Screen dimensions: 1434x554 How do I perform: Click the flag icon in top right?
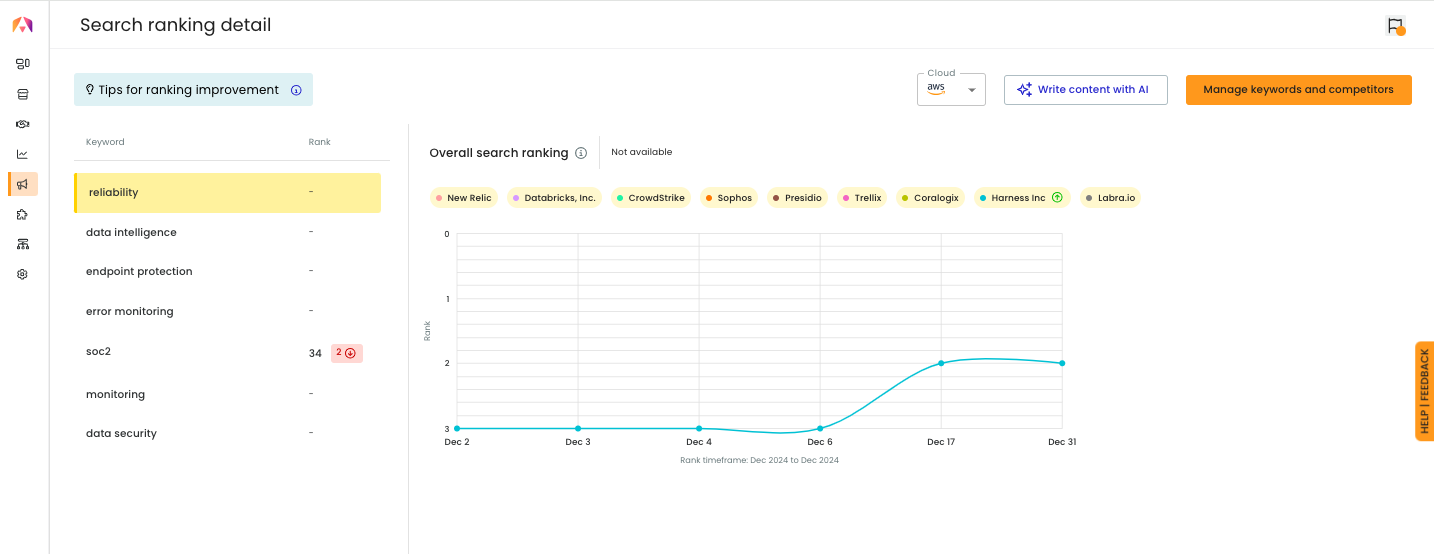[x=1395, y=26]
